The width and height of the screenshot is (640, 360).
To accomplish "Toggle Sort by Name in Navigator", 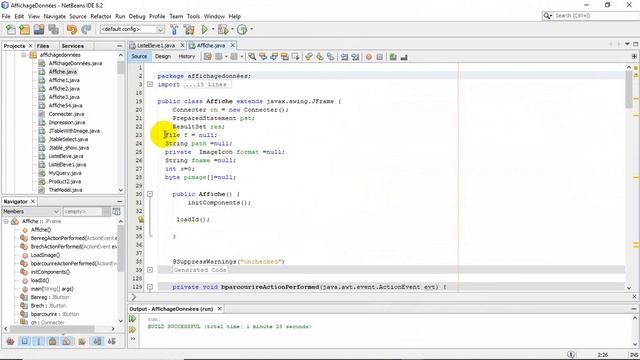I will [x=97, y=341].
